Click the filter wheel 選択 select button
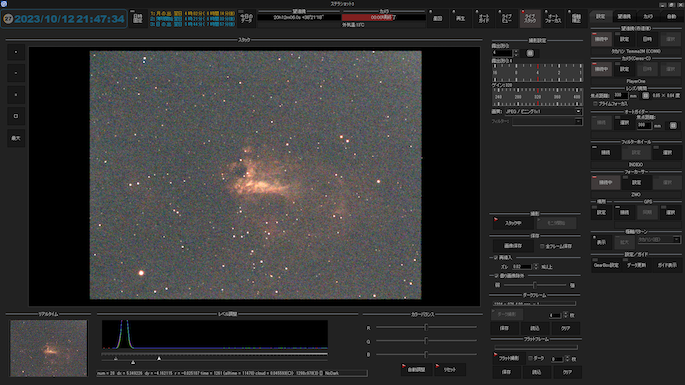Screen dimensions: 685x385 point(667,153)
